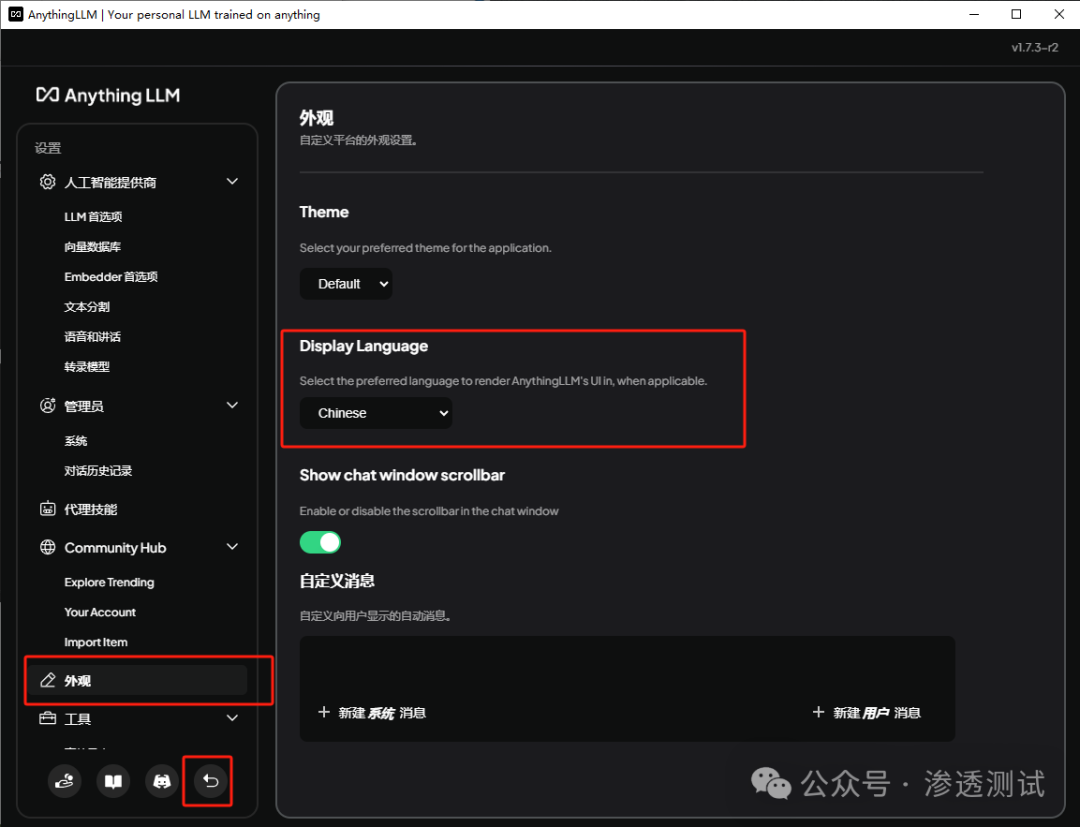Image resolution: width=1080 pixels, height=827 pixels.
Task: Open 向量数据库 settings
Action: 92,247
